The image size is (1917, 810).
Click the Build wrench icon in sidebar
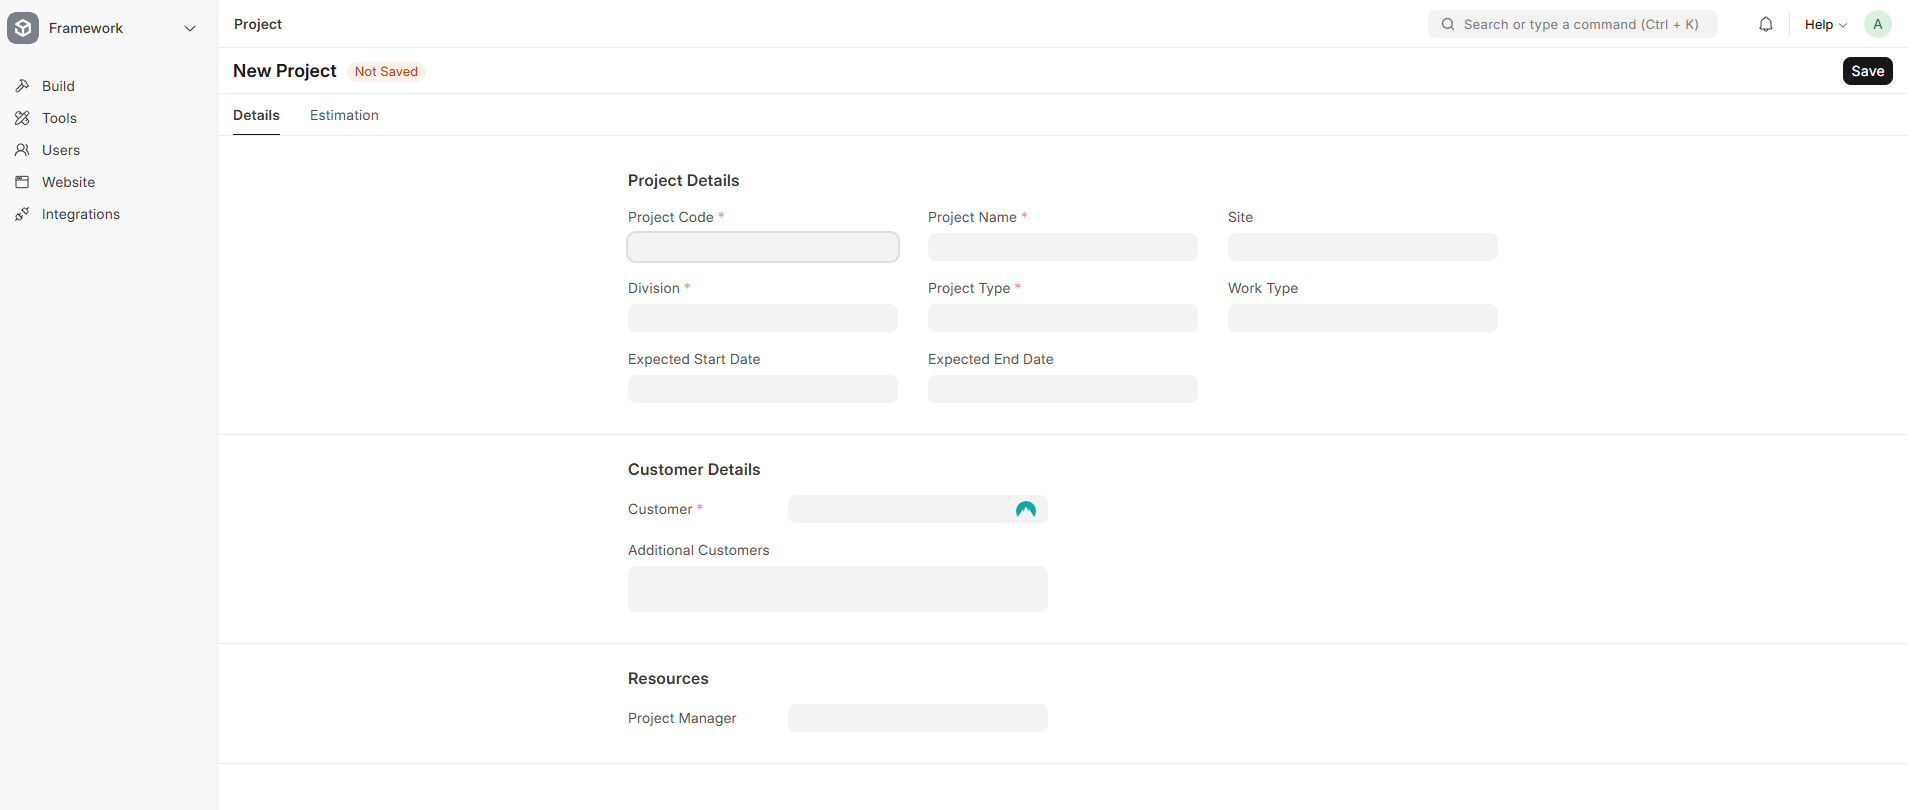tap(22, 86)
